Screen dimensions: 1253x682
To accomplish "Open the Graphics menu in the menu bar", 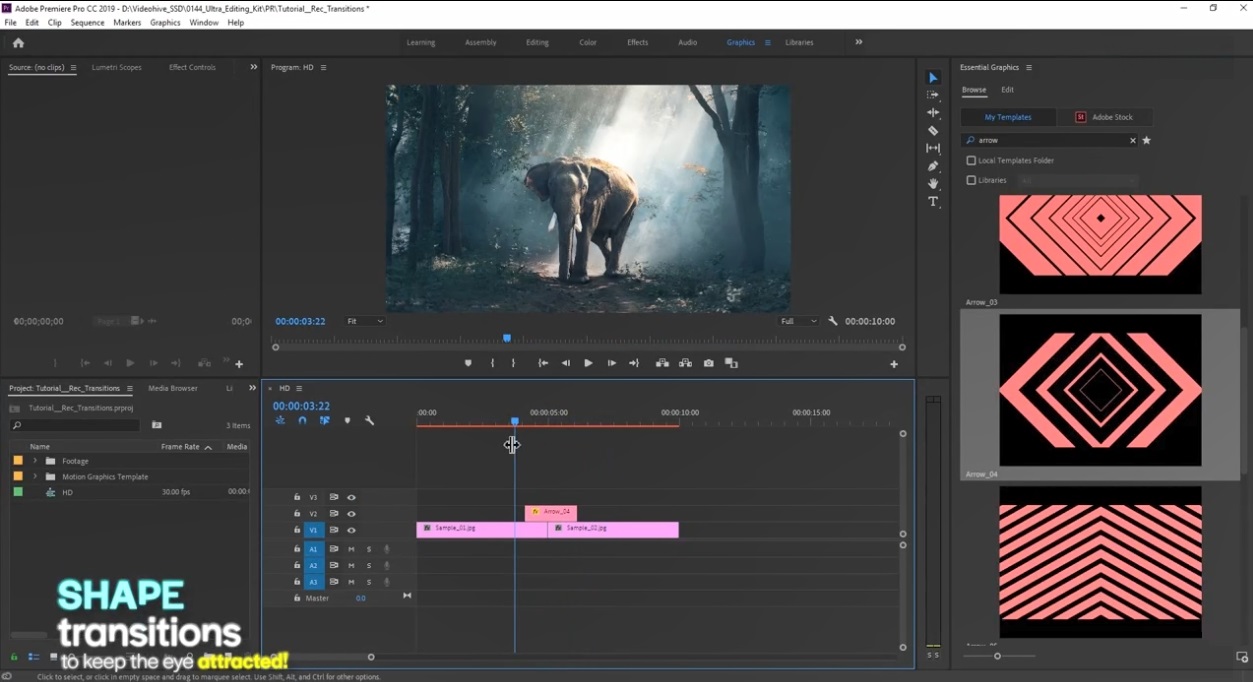I will 165,22.
